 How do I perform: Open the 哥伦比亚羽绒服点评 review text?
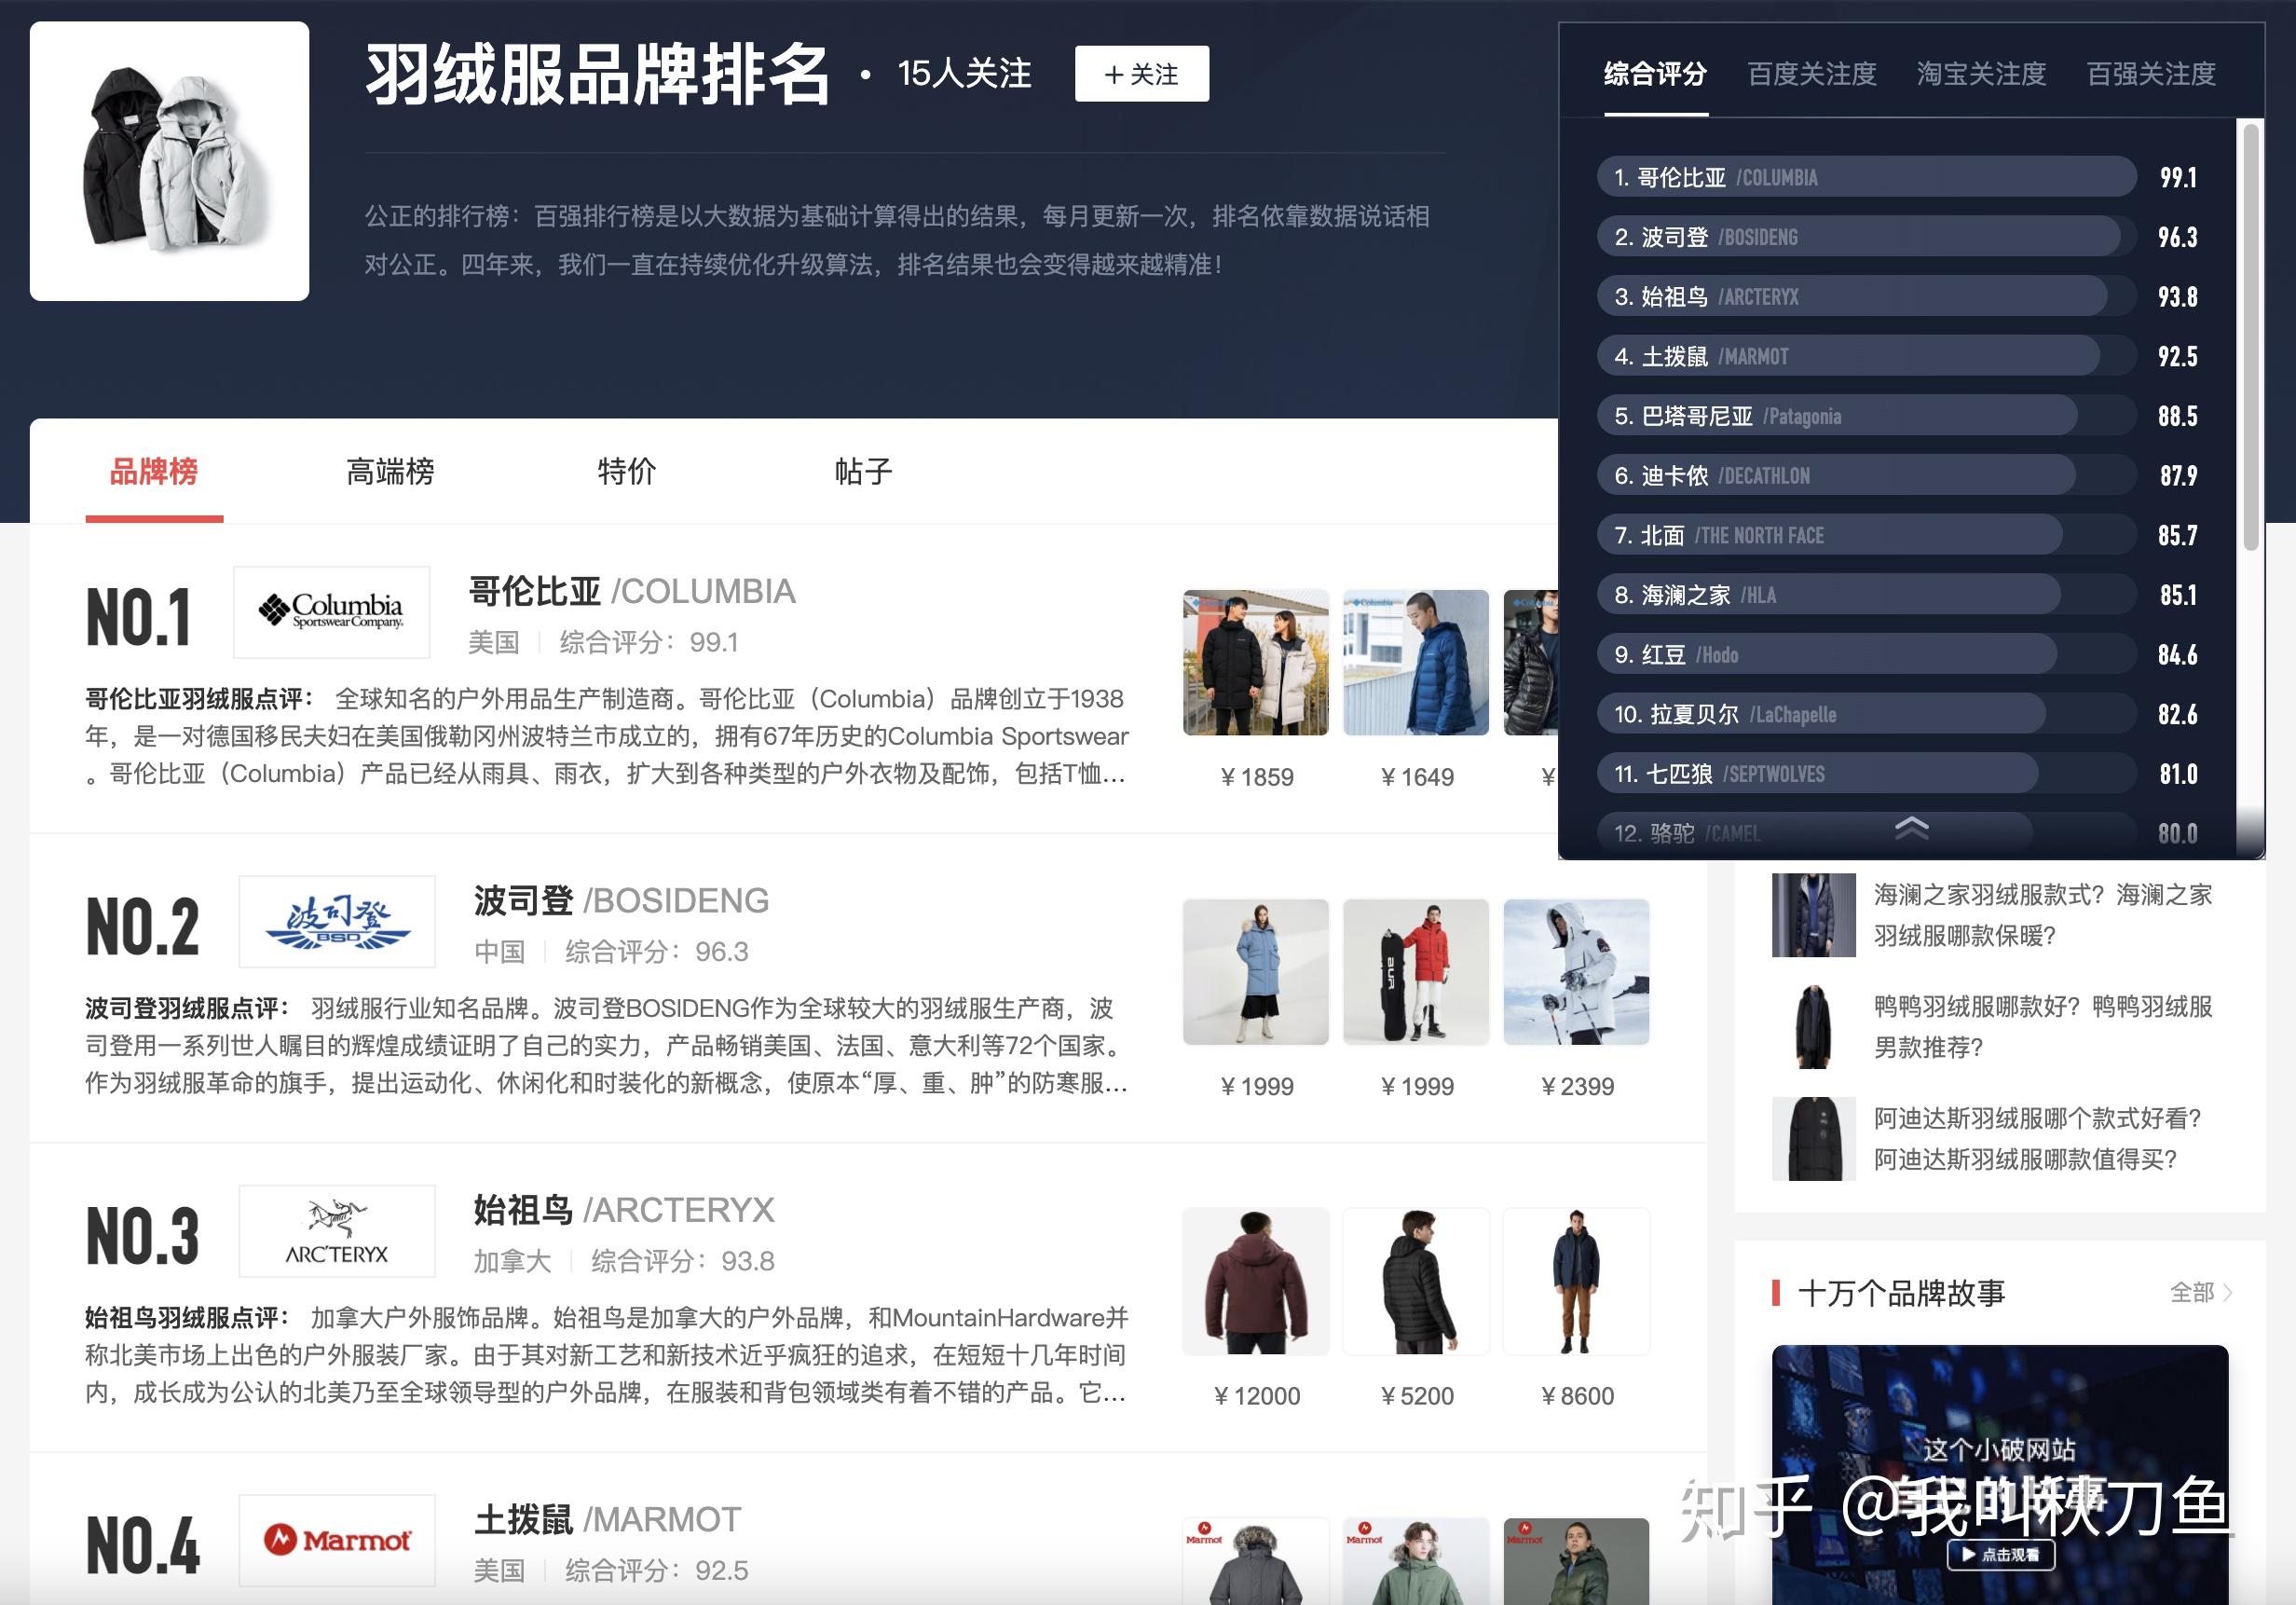[606, 736]
